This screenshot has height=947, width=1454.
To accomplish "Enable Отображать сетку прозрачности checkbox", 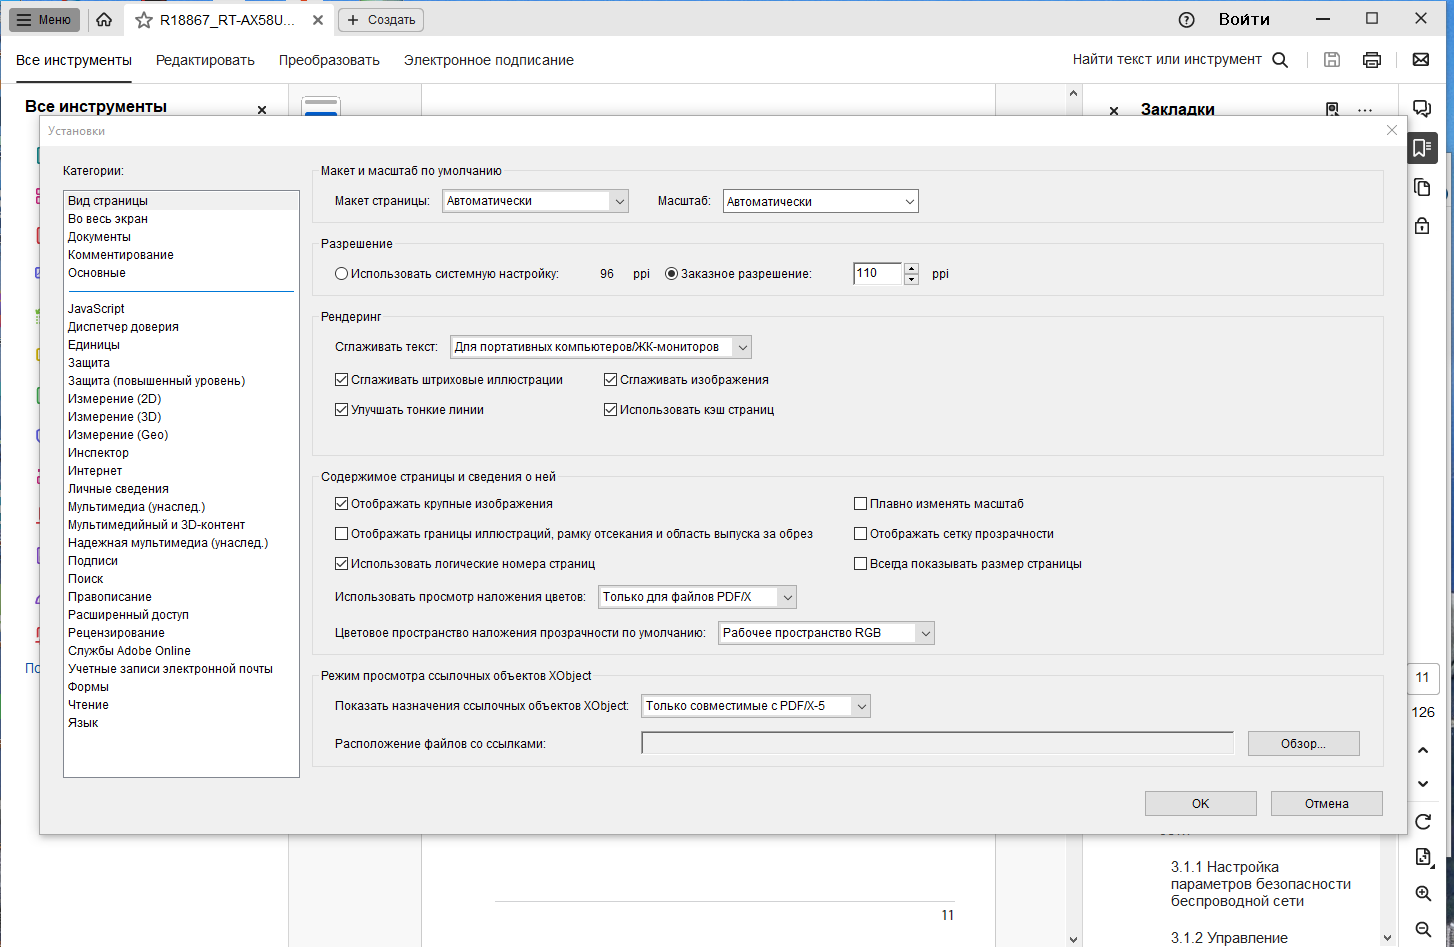I will [x=860, y=534].
